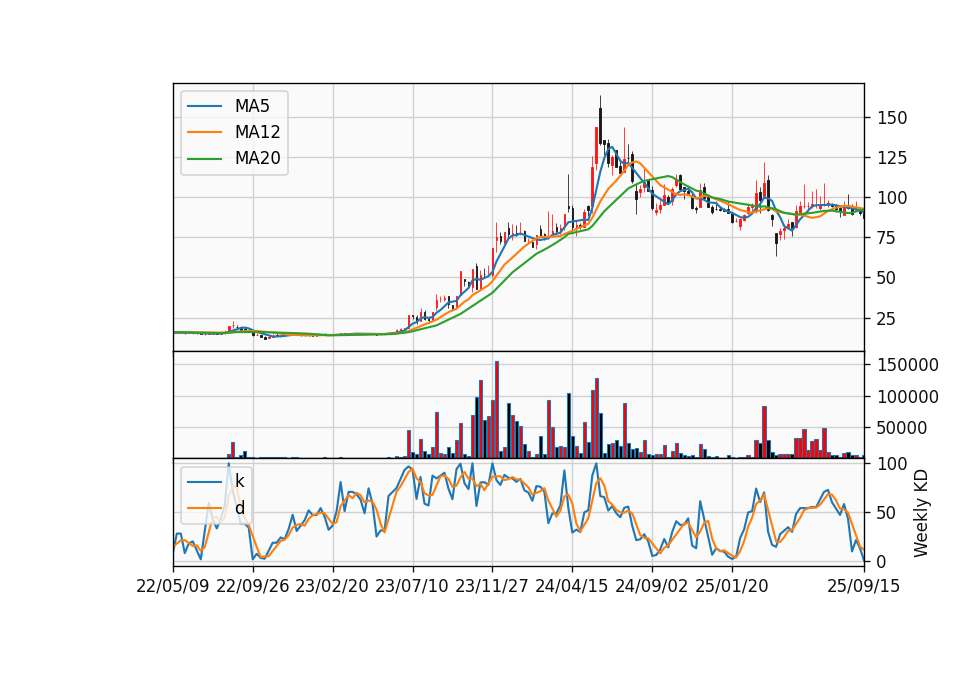Click the 75 price axis label
This screenshot has height=690, width=960.
pos(887,238)
